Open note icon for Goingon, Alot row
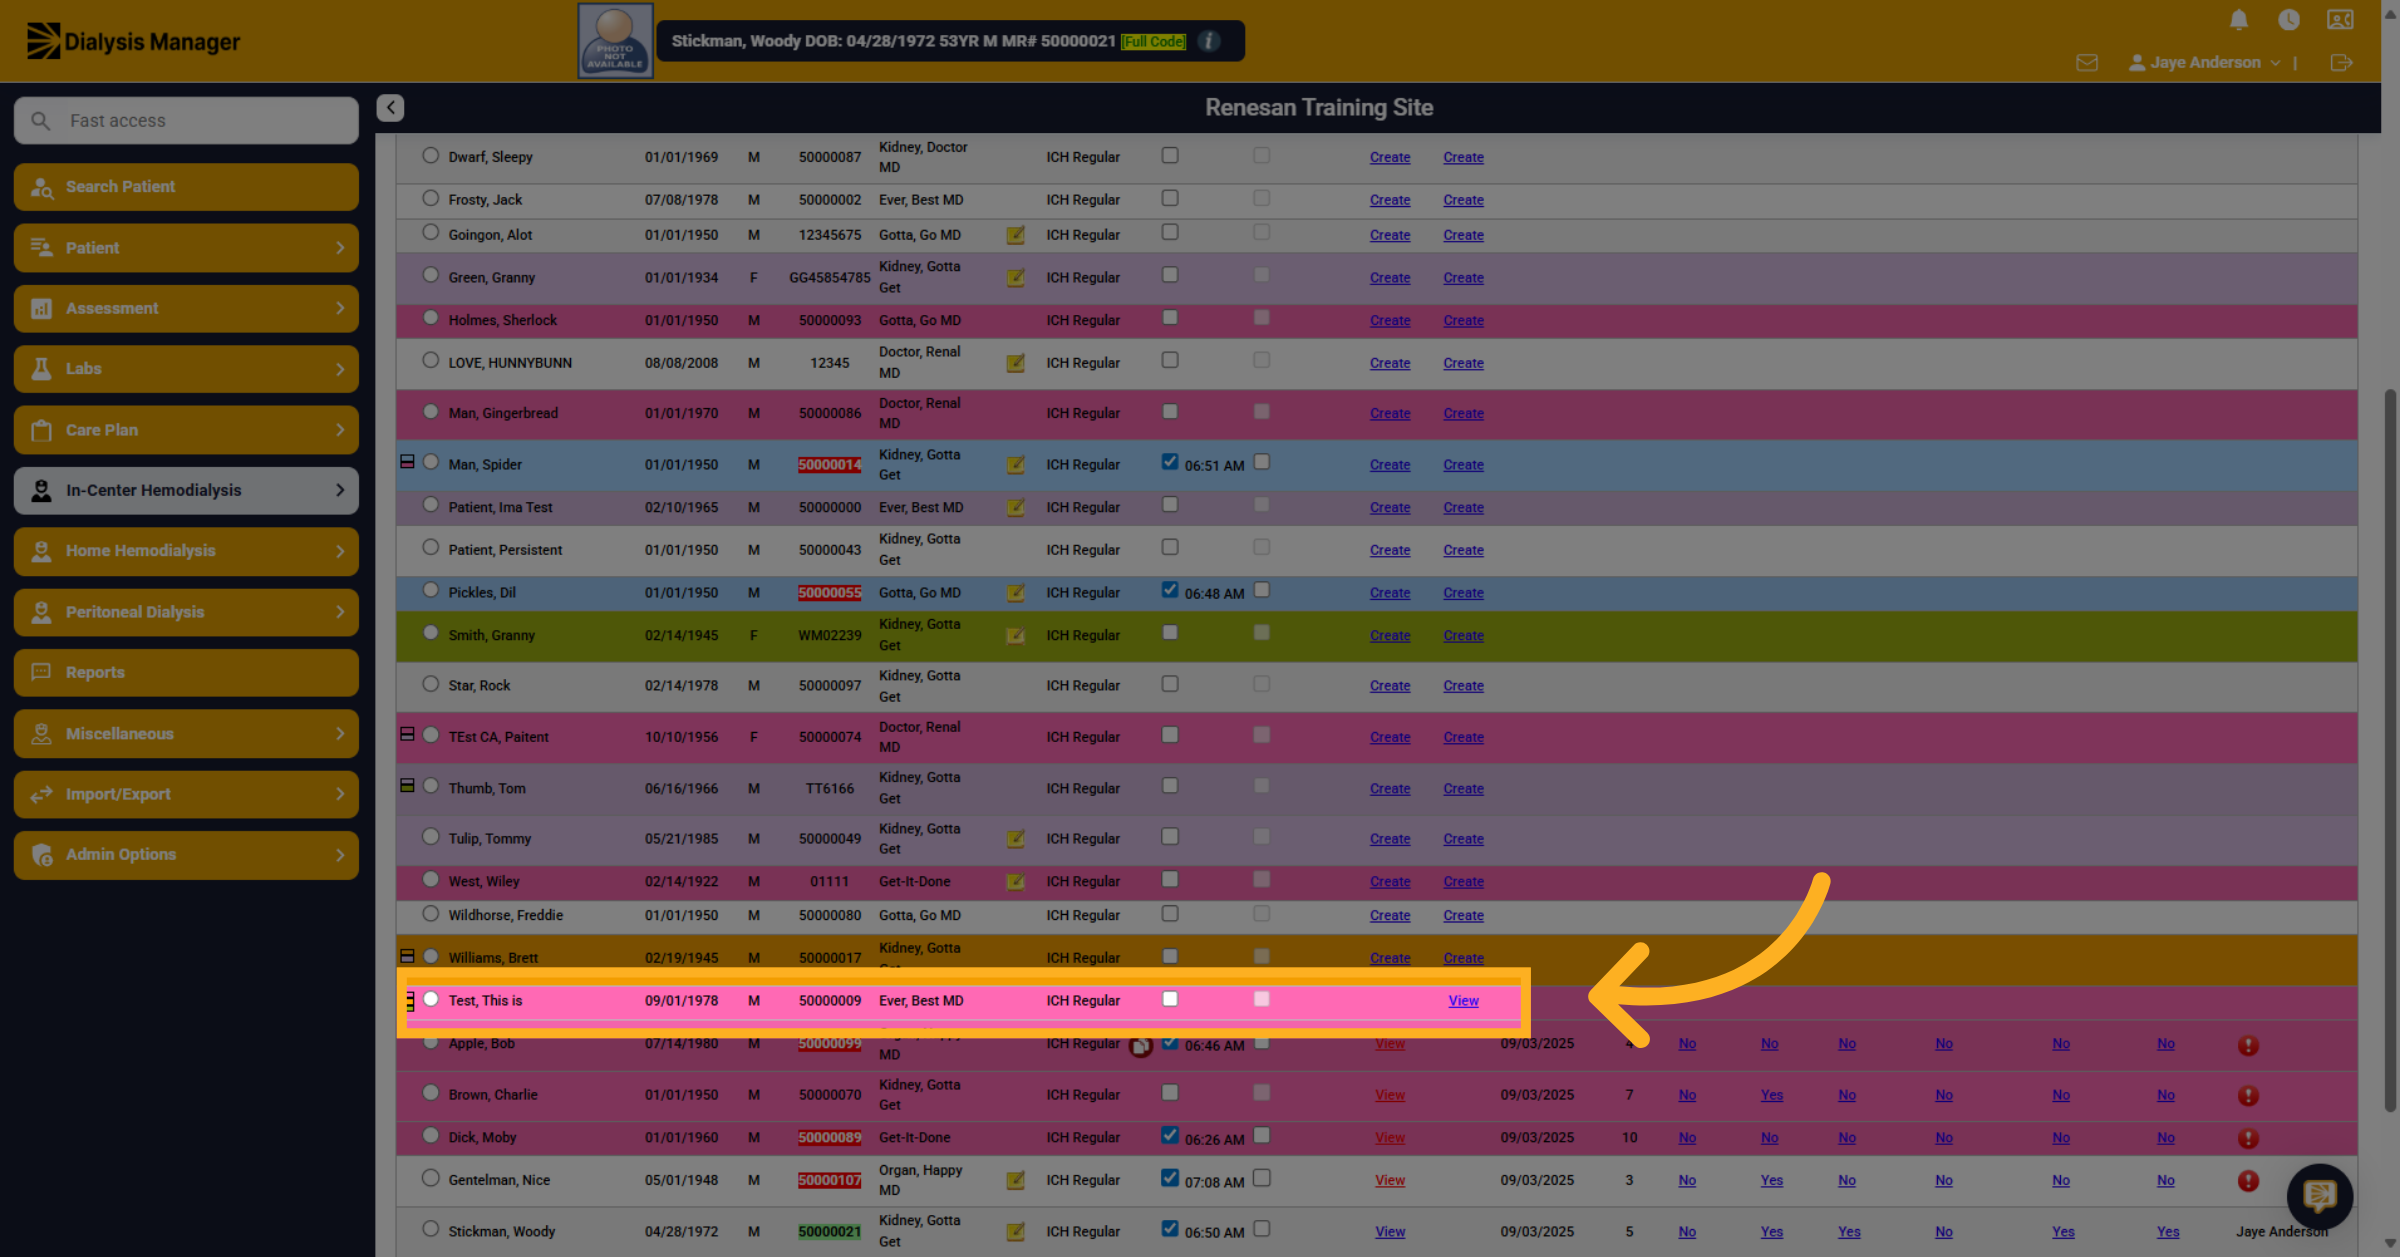This screenshot has height=1257, width=2400. 1015,235
